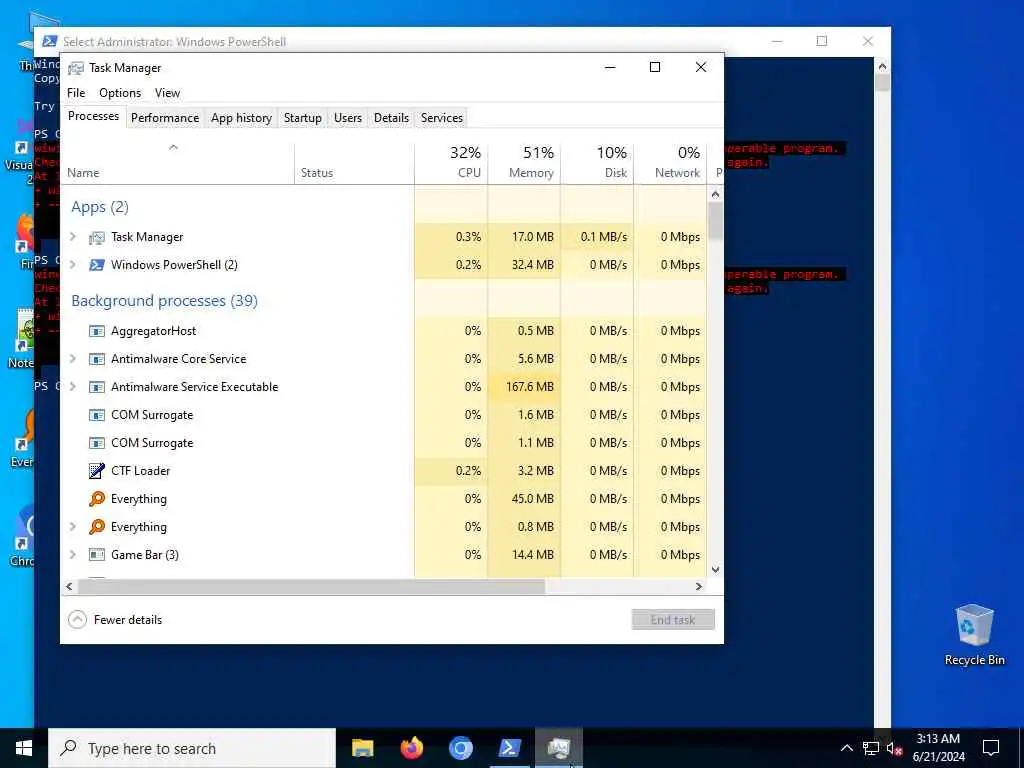
Task: Switch to the Startup tab
Action: pos(302,118)
